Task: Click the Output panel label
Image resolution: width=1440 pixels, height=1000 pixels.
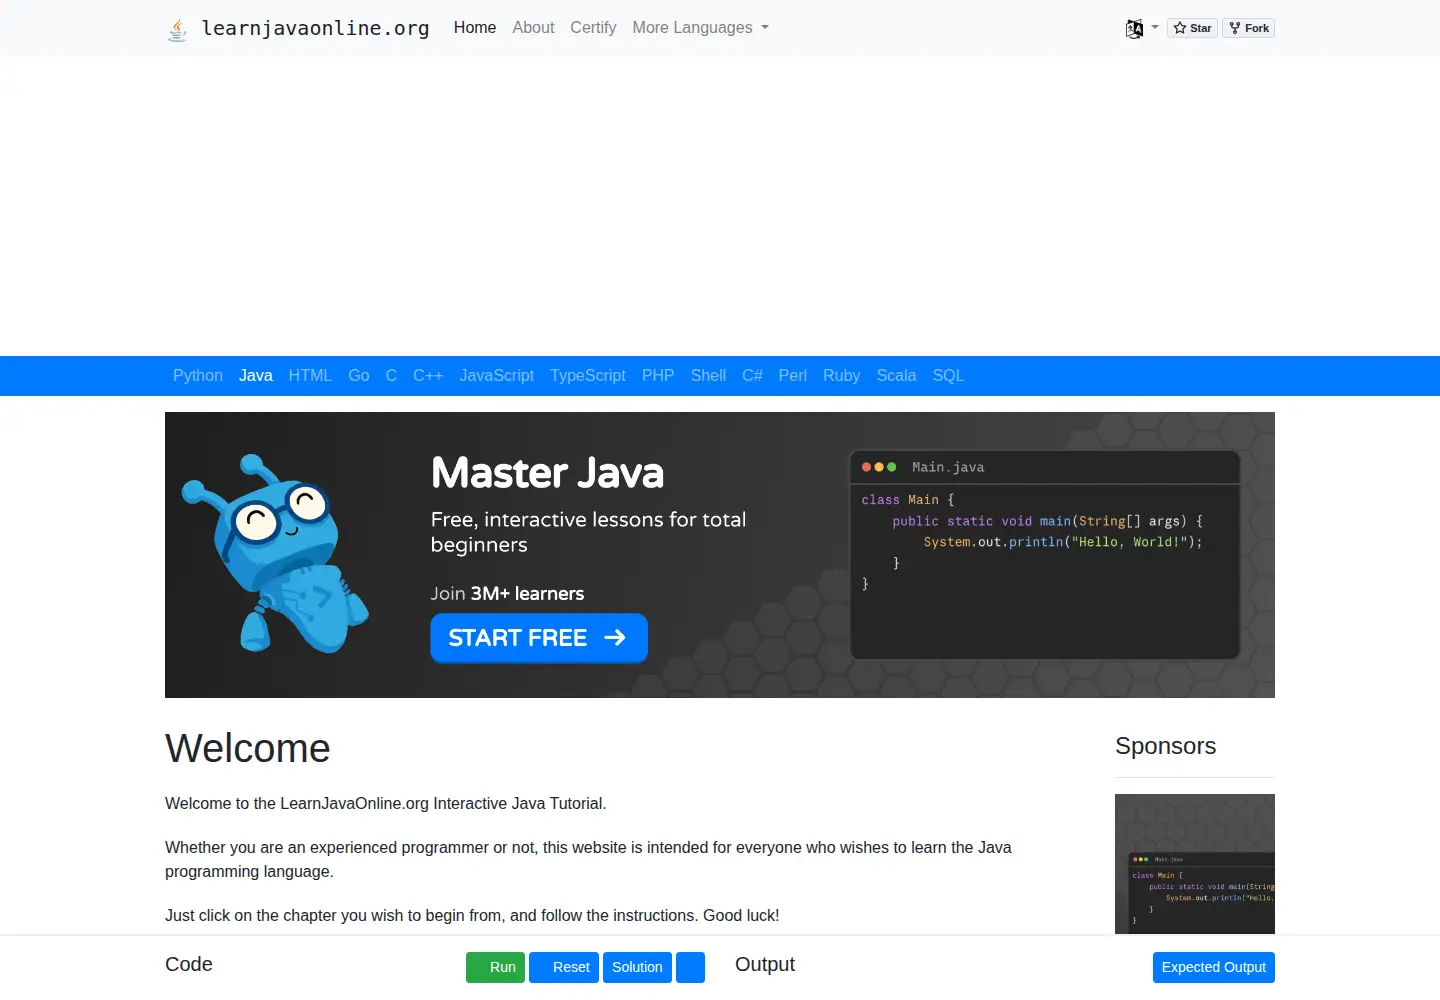Action: tap(765, 964)
